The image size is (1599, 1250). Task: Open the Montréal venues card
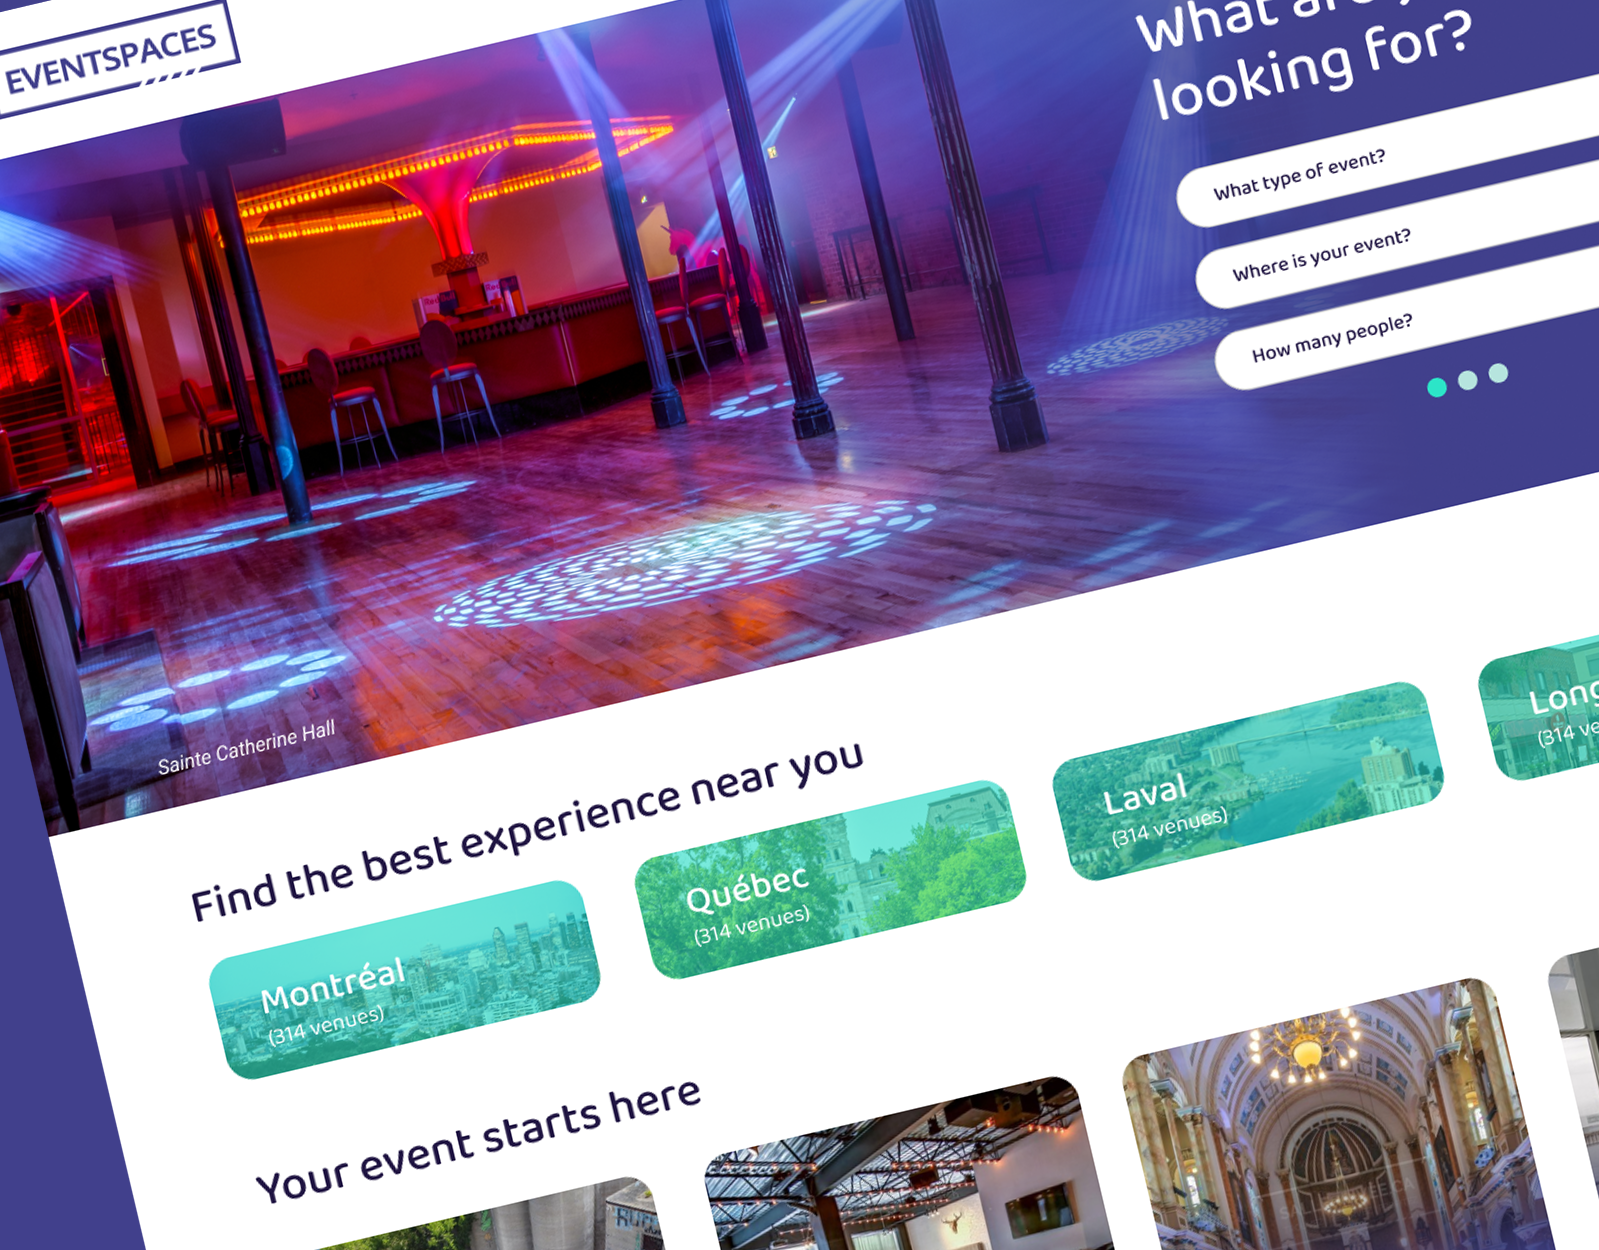[404, 980]
